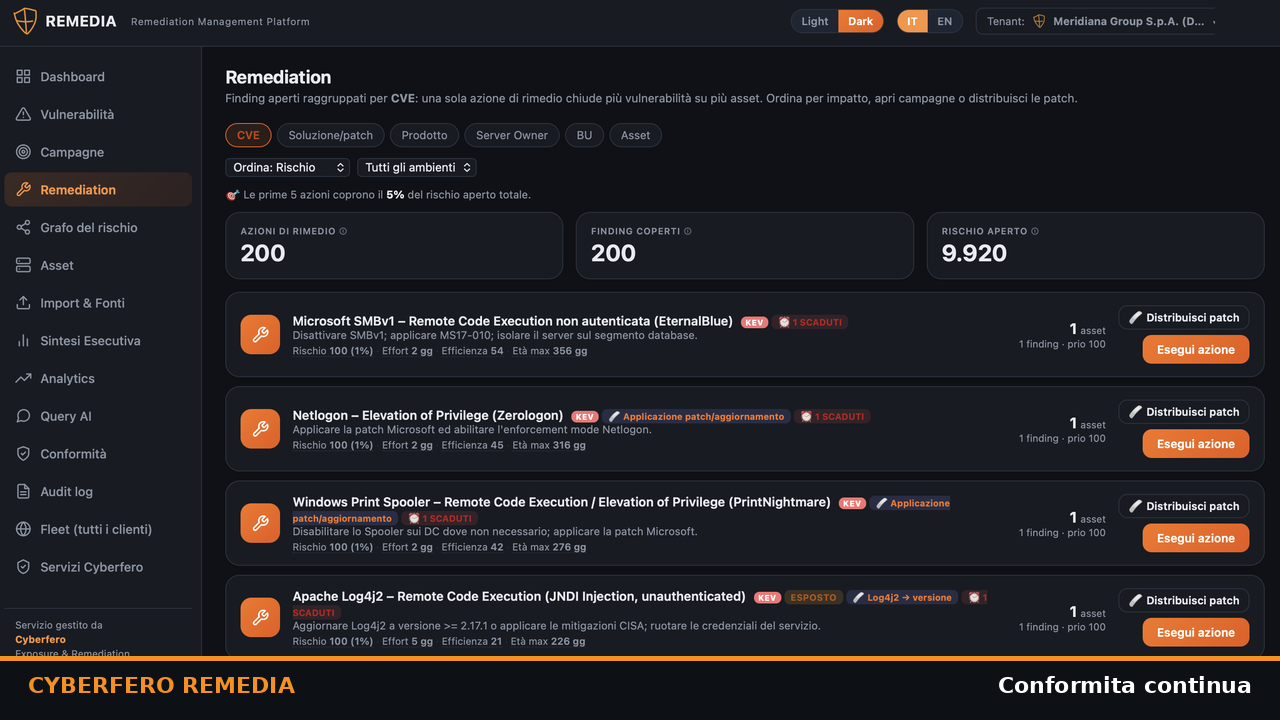Click the KEV badge on the Zerologon card
Screen dimensions: 1280x720
pos(585,416)
